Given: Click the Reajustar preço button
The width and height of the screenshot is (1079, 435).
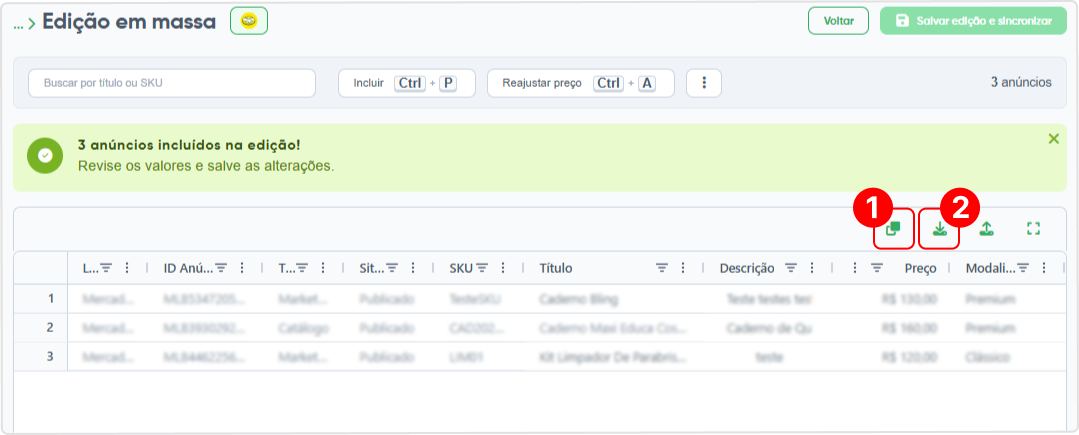Looking at the screenshot, I should click(x=581, y=83).
